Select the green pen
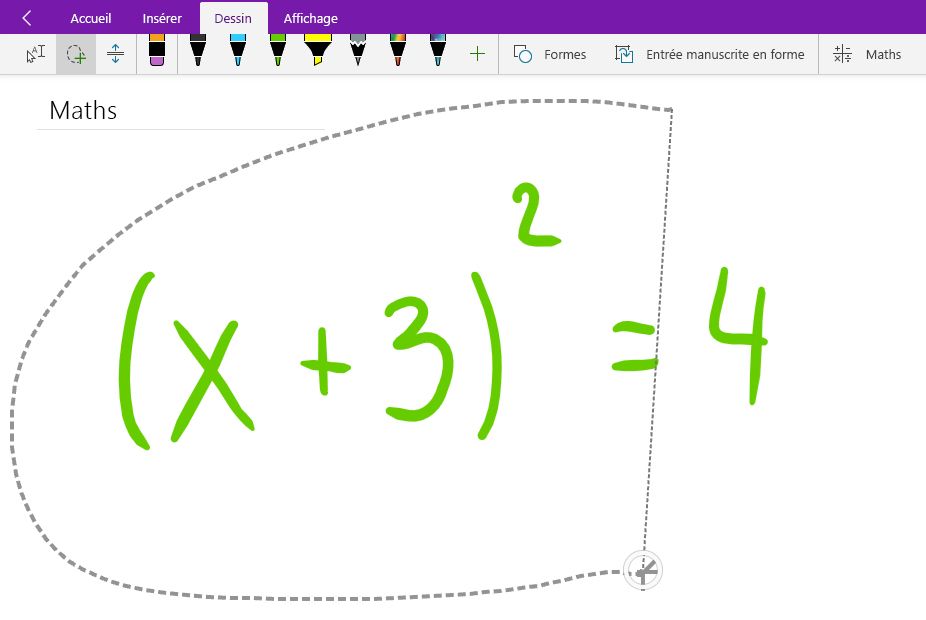Viewport: 926px width, 620px height. [x=278, y=51]
